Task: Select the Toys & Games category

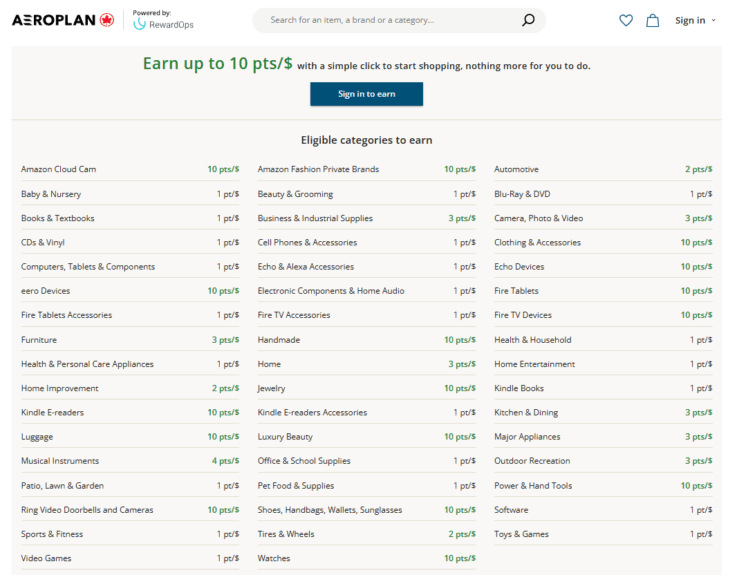Action: point(521,534)
